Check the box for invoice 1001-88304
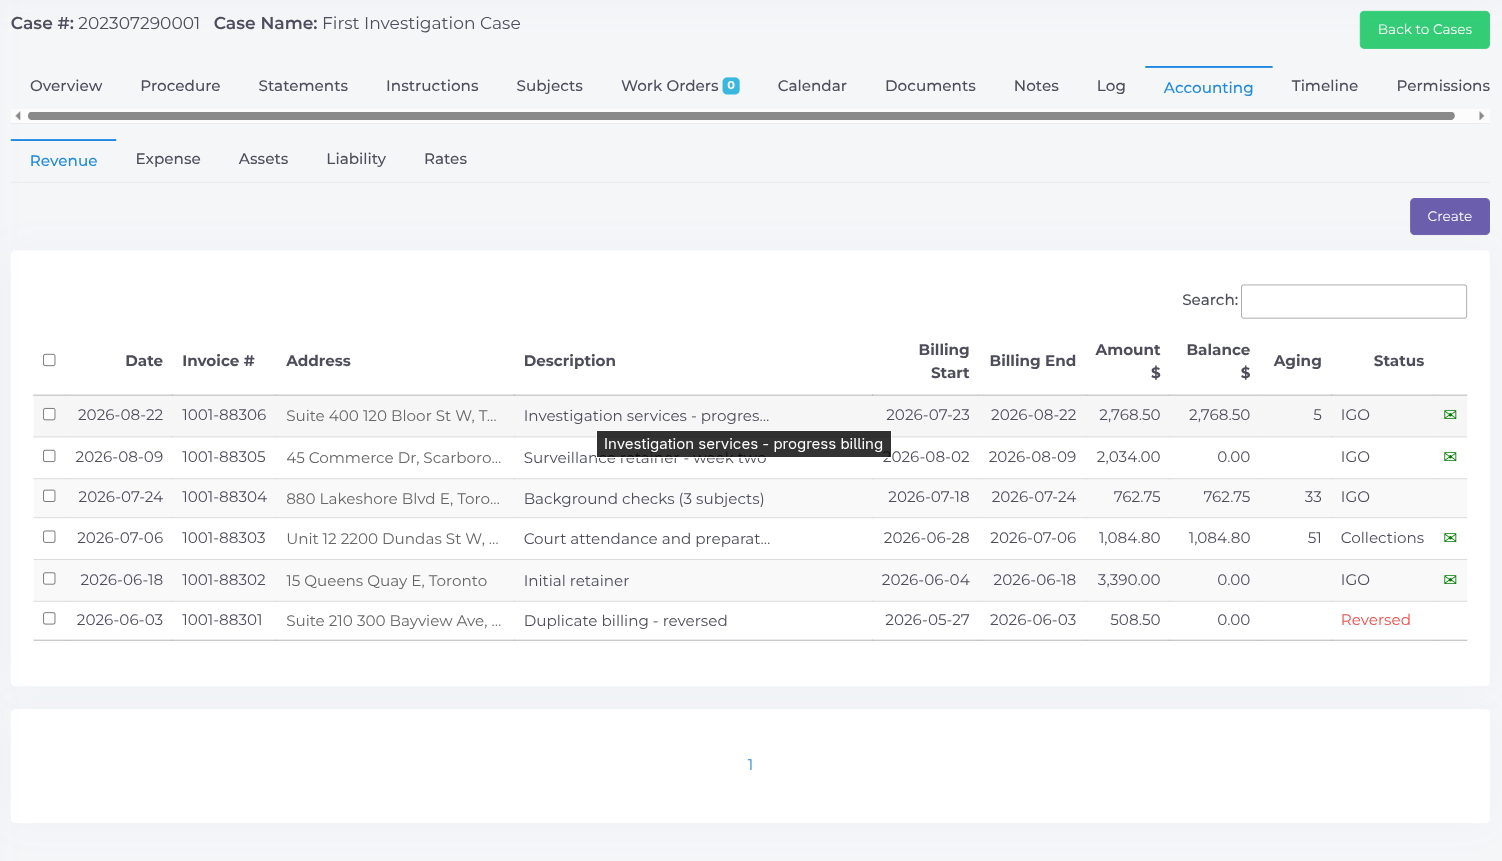This screenshot has width=1502, height=861. 49,496
